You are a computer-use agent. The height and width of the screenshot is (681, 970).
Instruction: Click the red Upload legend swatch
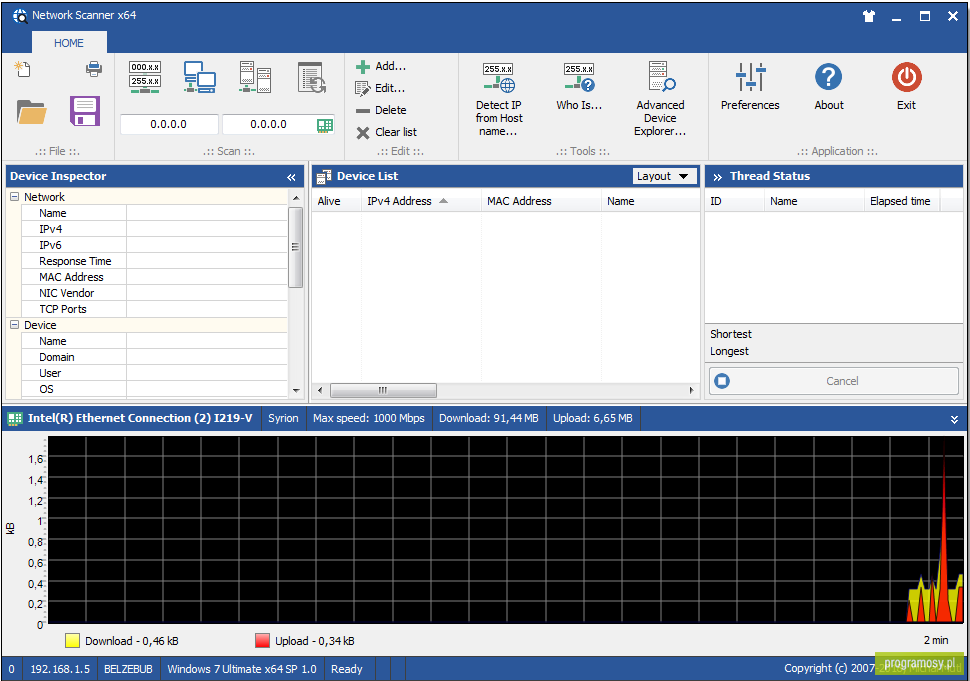[x=262, y=641]
